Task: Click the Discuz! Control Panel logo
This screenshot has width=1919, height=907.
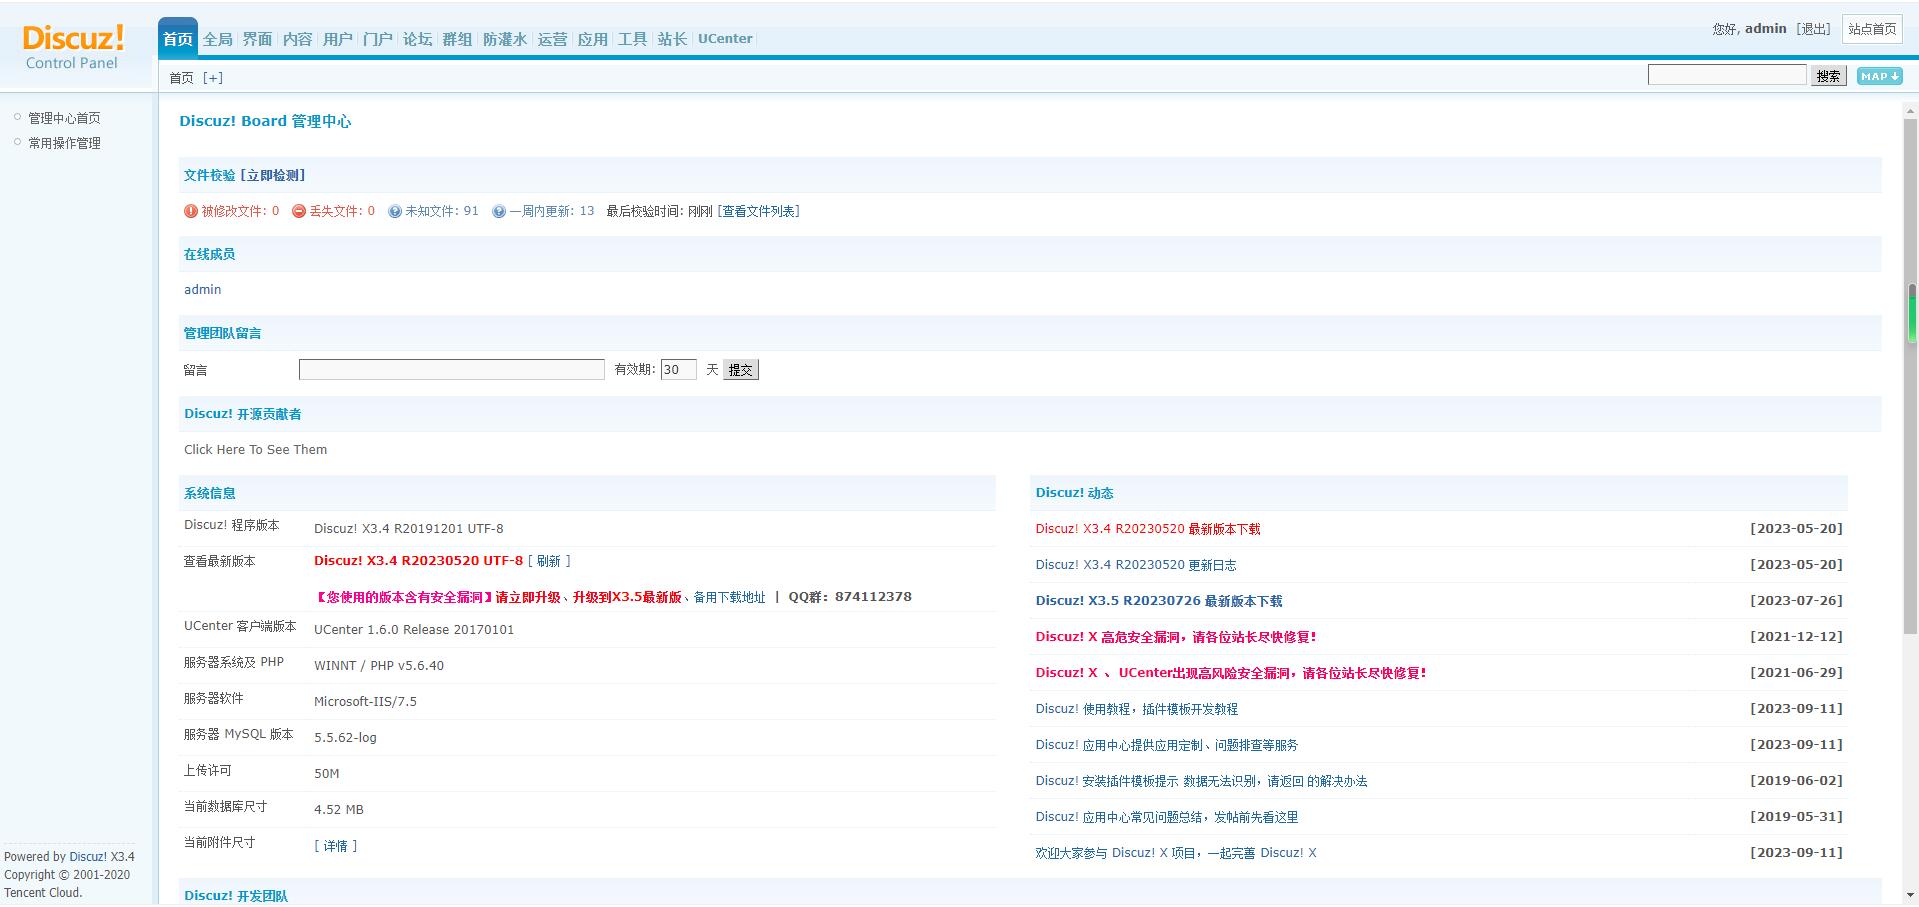Action: click(73, 47)
